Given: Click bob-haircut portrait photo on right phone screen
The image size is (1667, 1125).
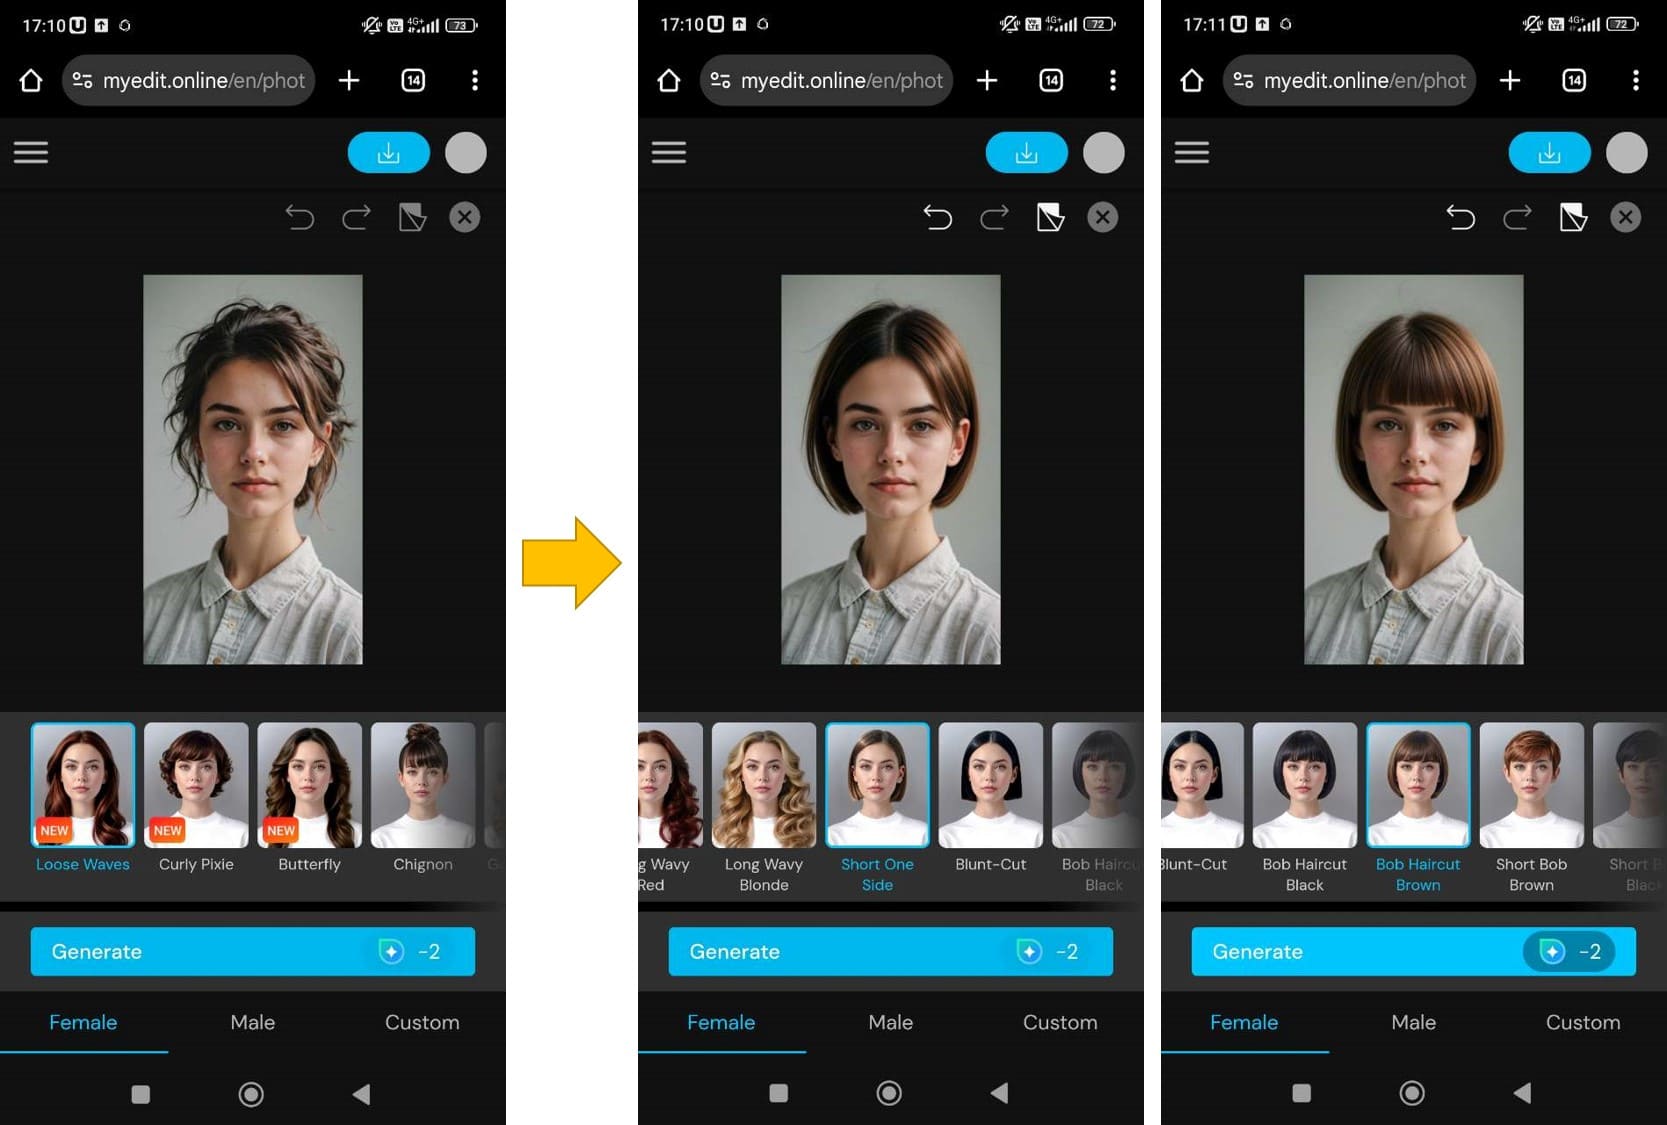Looking at the screenshot, I should point(1414,469).
